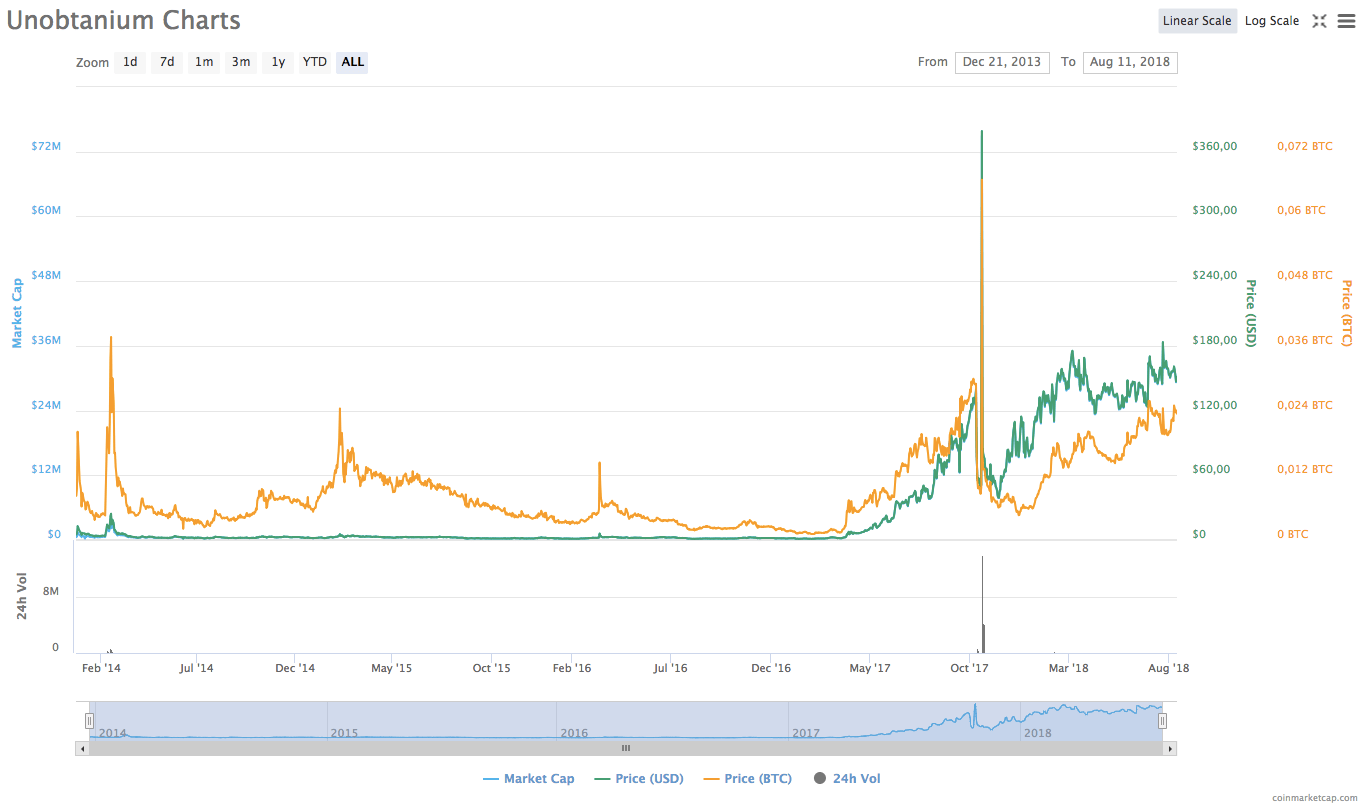Click the Unobtanium Charts title
Viewport: 1368px width, 806px height.
(124, 20)
